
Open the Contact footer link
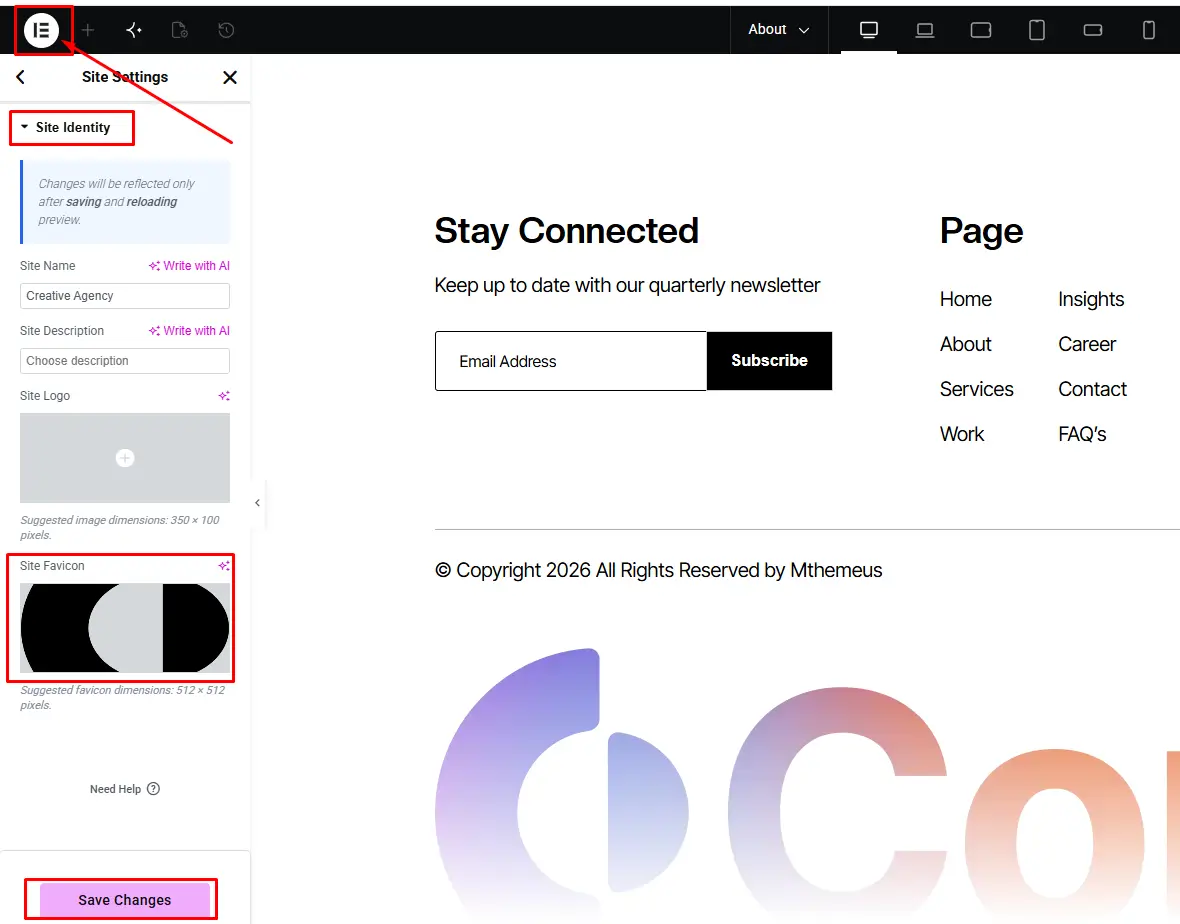pyautogui.click(x=1093, y=389)
